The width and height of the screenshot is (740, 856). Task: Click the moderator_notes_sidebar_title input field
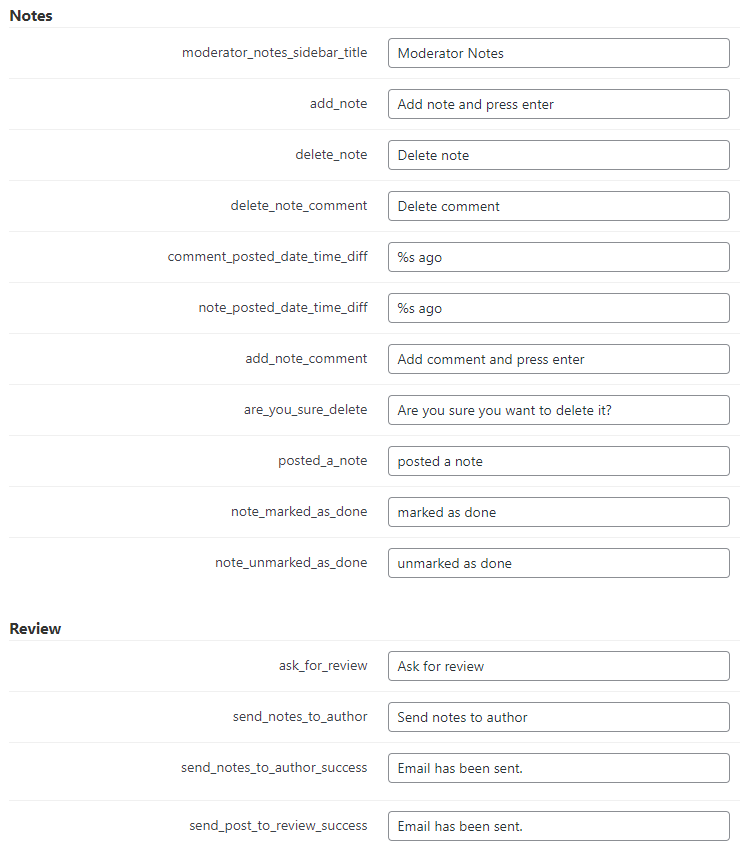point(559,53)
